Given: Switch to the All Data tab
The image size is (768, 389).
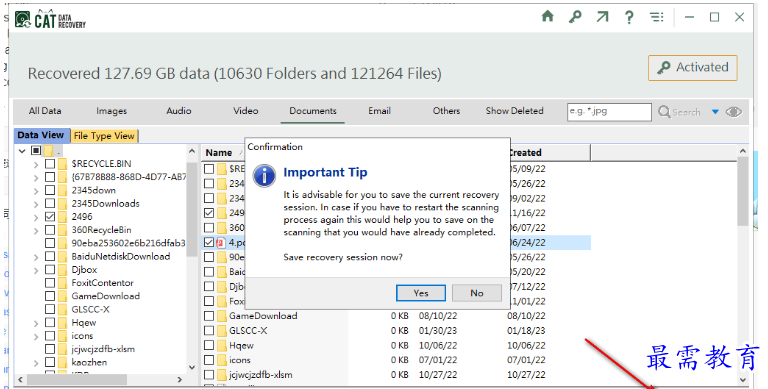Looking at the screenshot, I should click(45, 111).
